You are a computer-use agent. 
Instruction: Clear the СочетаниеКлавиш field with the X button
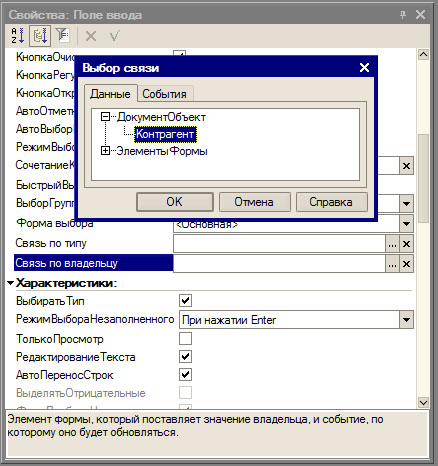click(406, 166)
